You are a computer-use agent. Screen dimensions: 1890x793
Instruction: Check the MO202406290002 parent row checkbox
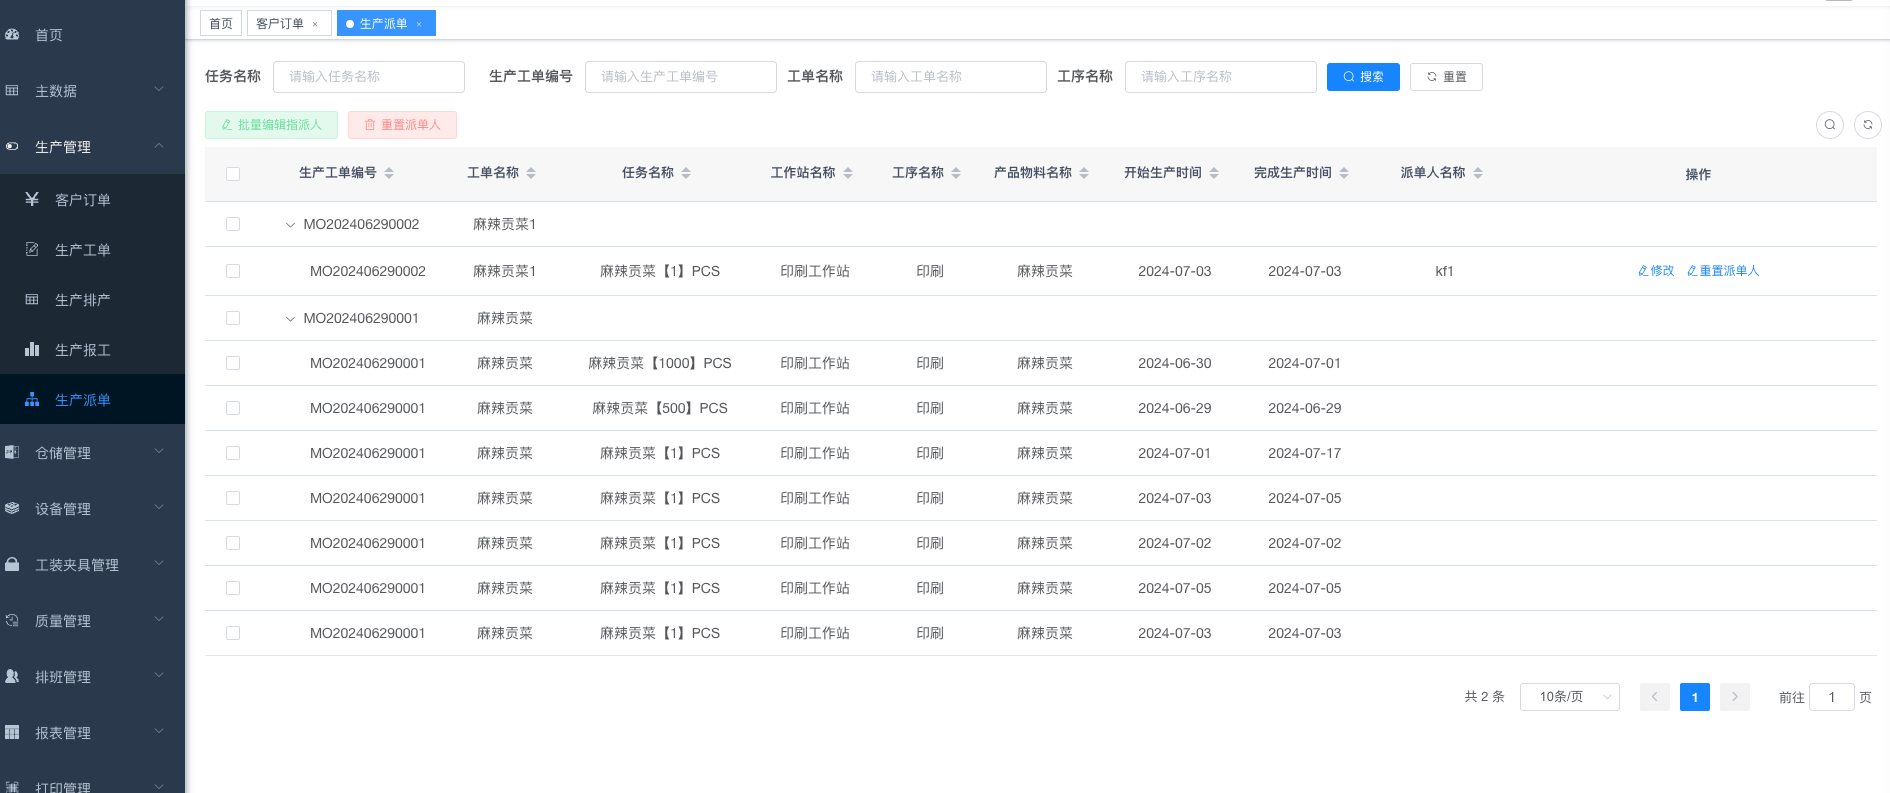233,224
